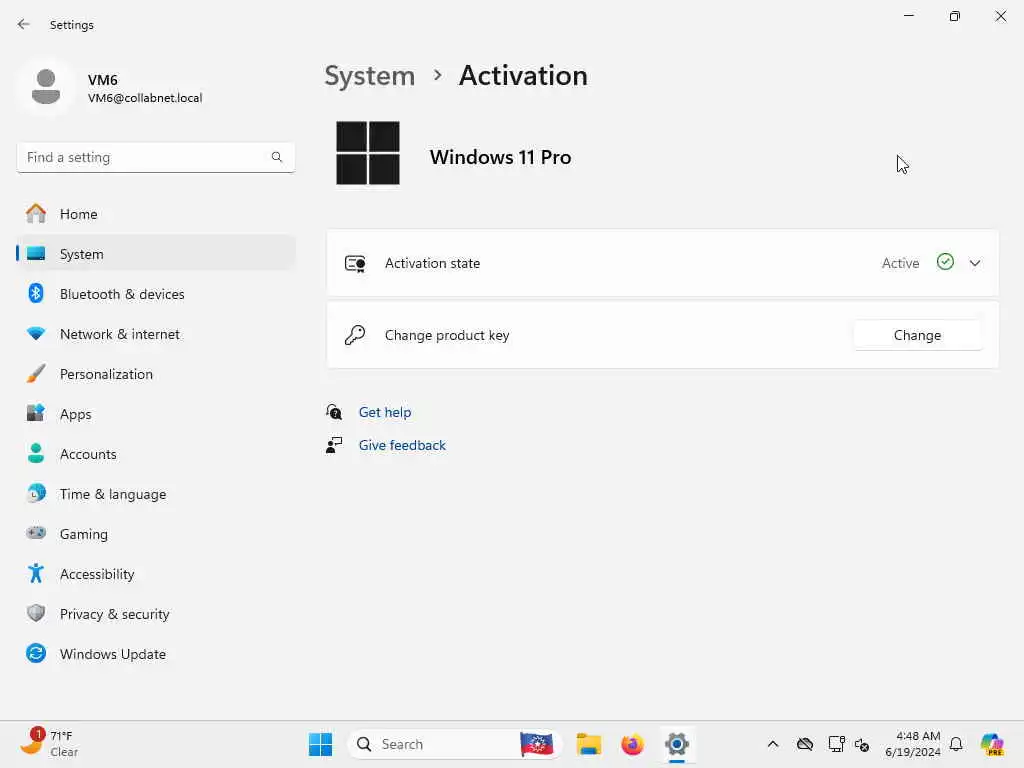Image resolution: width=1024 pixels, height=768 pixels.
Task: Click the Give feedback person icon
Action: point(334,445)
